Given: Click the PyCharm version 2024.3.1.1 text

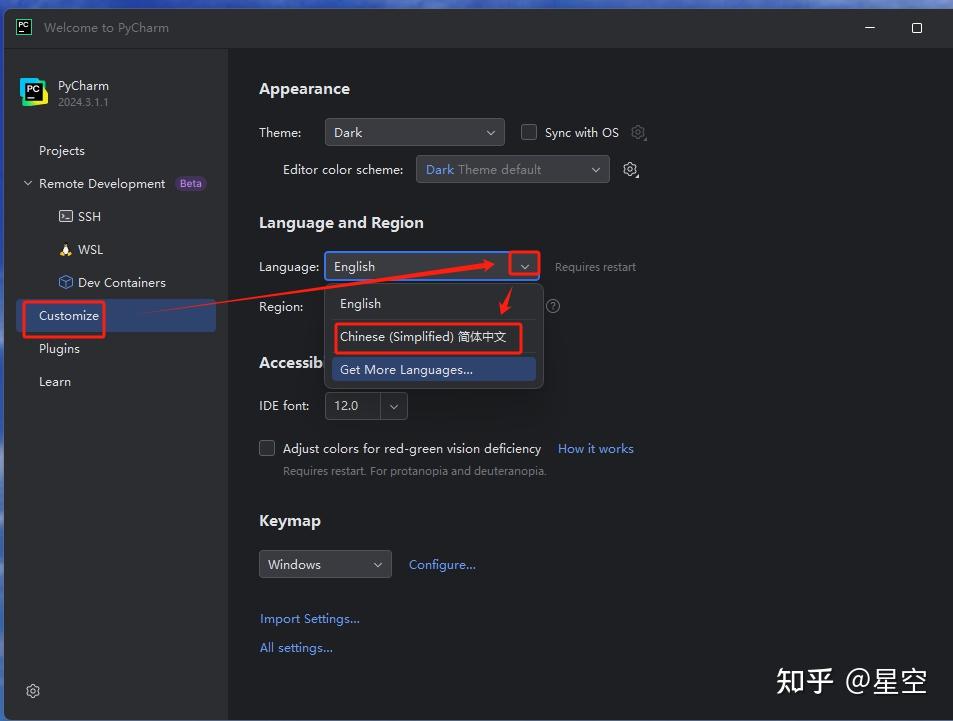Looking at the screenshot, I should pos(83,102).
